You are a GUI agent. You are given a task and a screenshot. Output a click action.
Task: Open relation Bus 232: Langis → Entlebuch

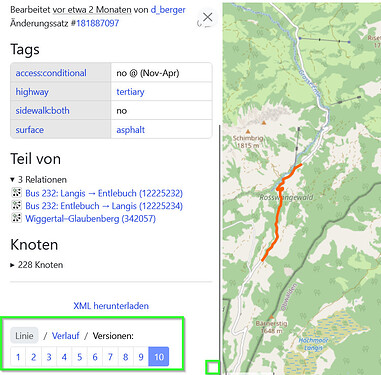(x=104, y=193)
